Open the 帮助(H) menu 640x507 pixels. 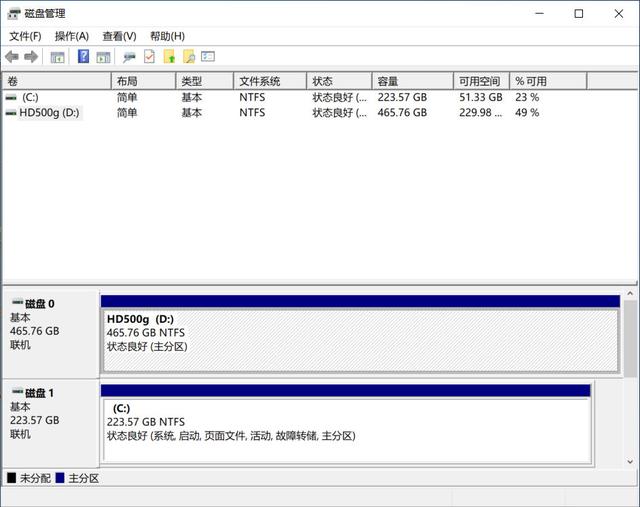167,36
